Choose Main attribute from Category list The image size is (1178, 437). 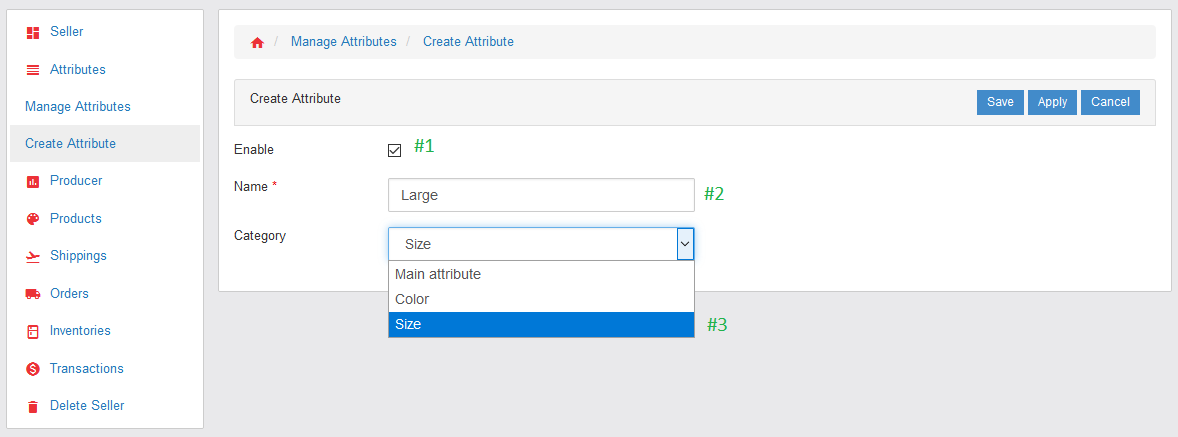[541, 274]
